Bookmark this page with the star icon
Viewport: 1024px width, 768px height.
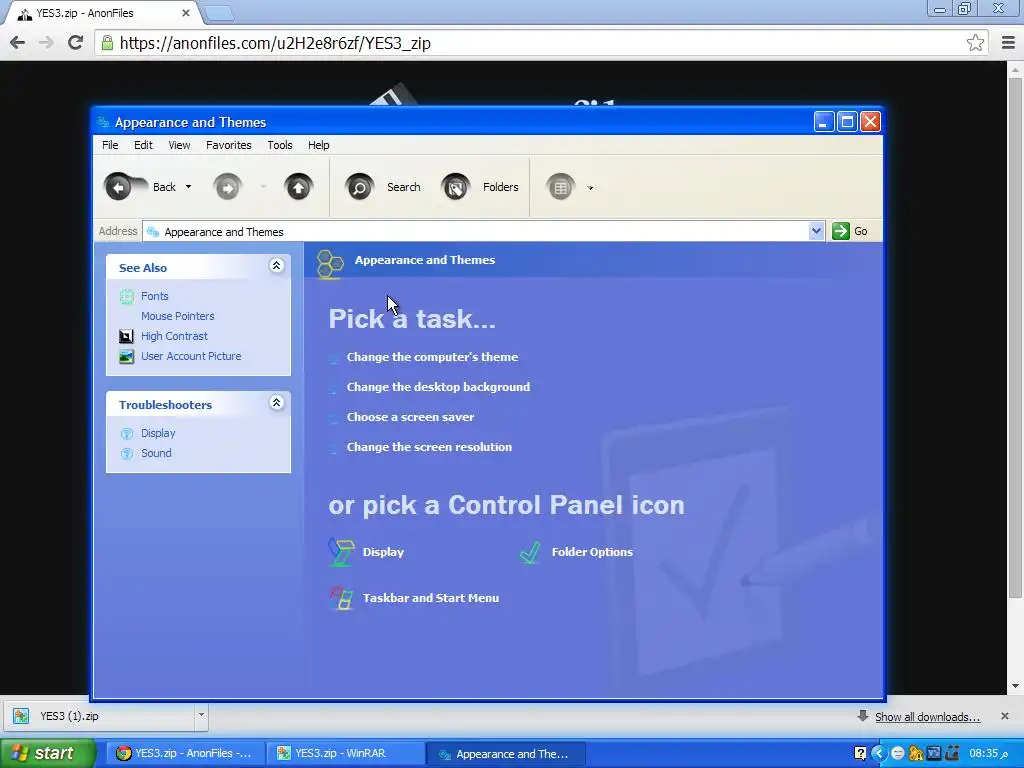[x=975, y=43]
